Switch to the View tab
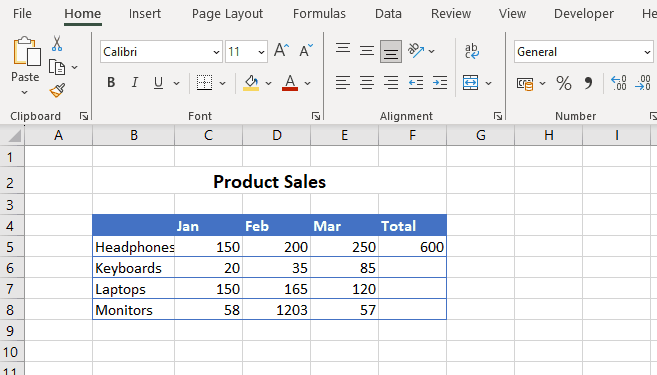 pos(512,14)
